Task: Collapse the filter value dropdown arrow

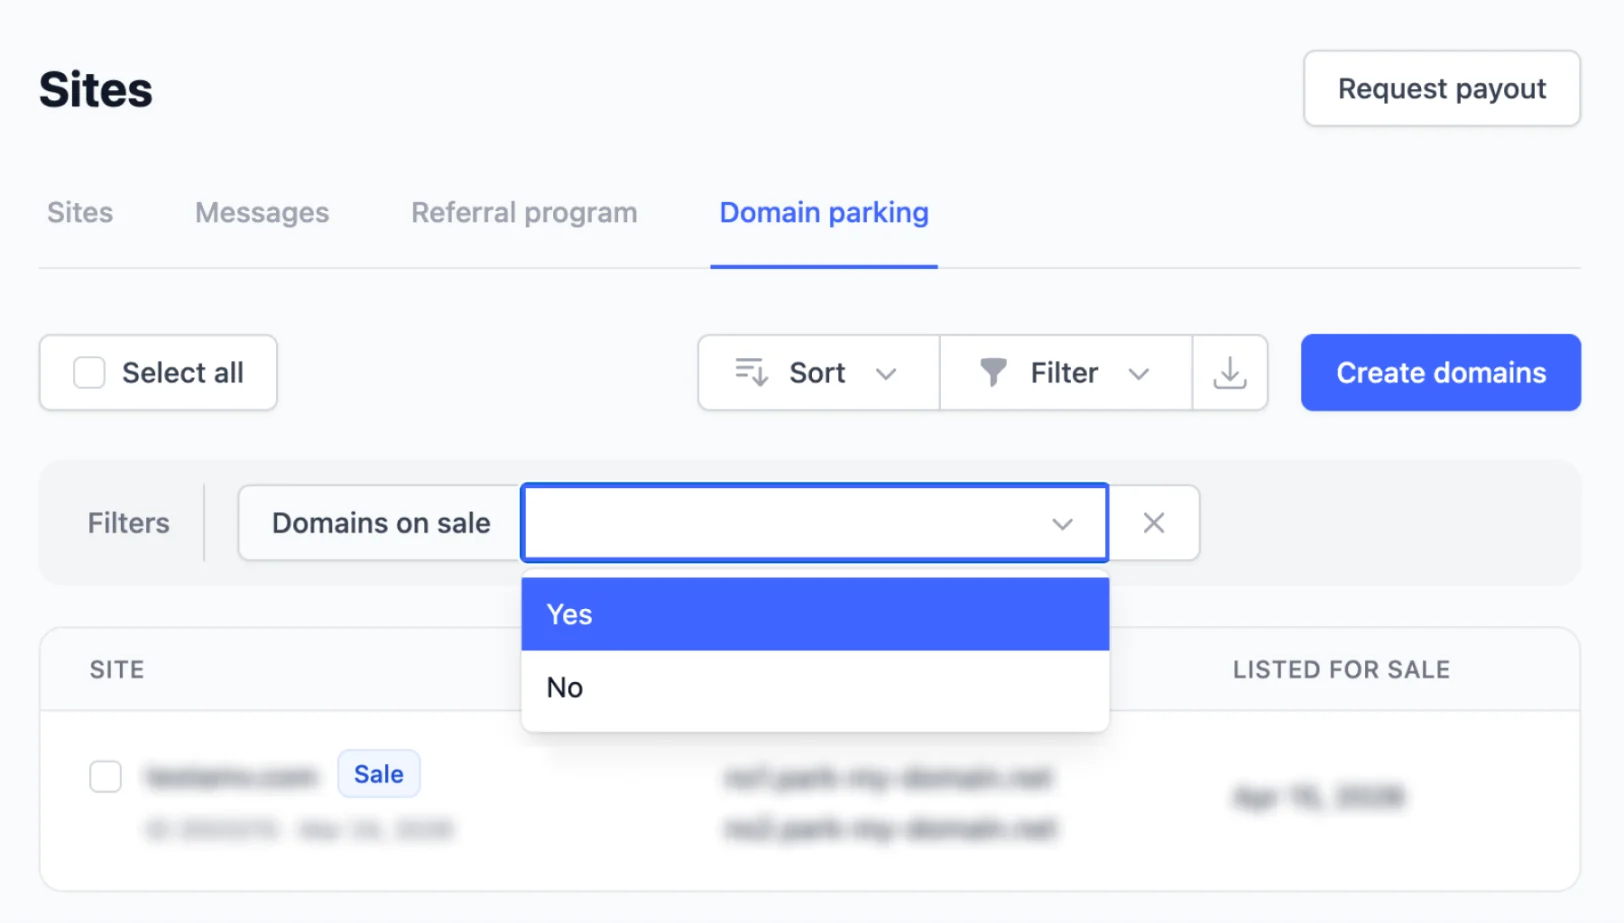Action: [x=1062, y=524]
